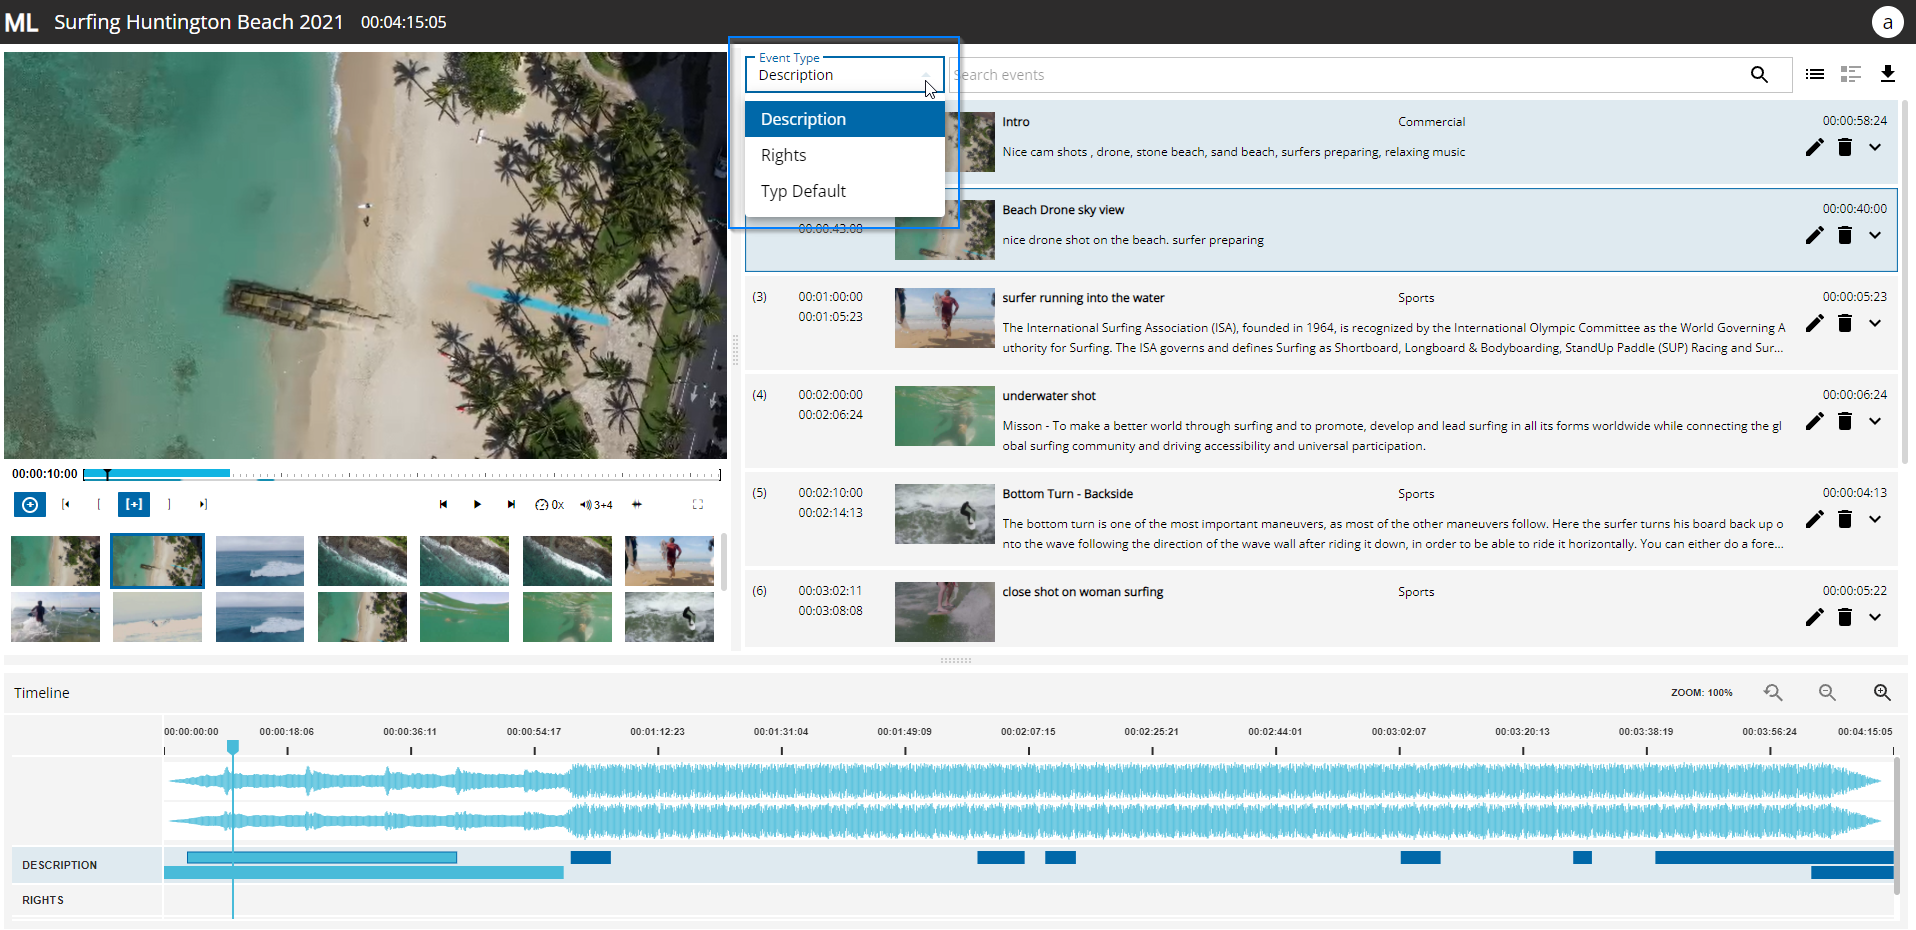Click the add new event plus button
This screenshot has width=1916, height=930.
pos(30,505)
